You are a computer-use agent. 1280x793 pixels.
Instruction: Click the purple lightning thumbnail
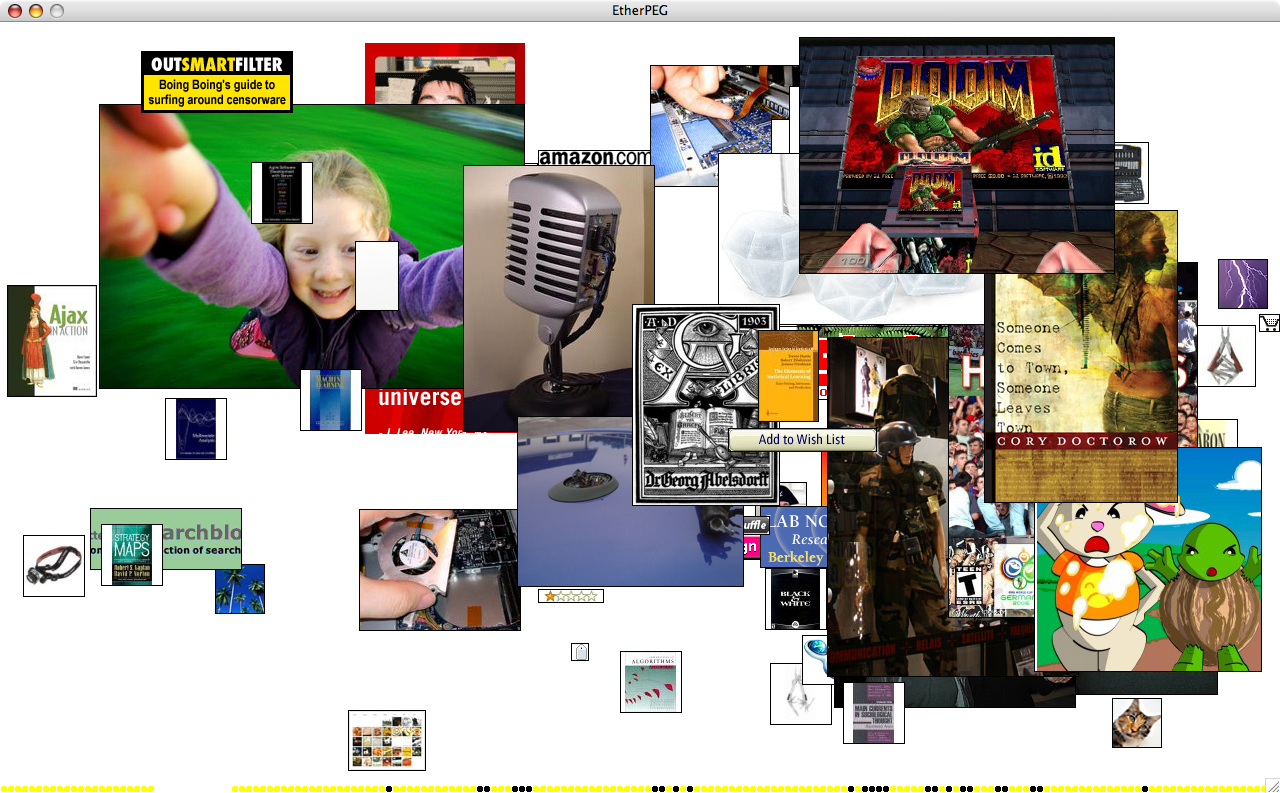1243,284
